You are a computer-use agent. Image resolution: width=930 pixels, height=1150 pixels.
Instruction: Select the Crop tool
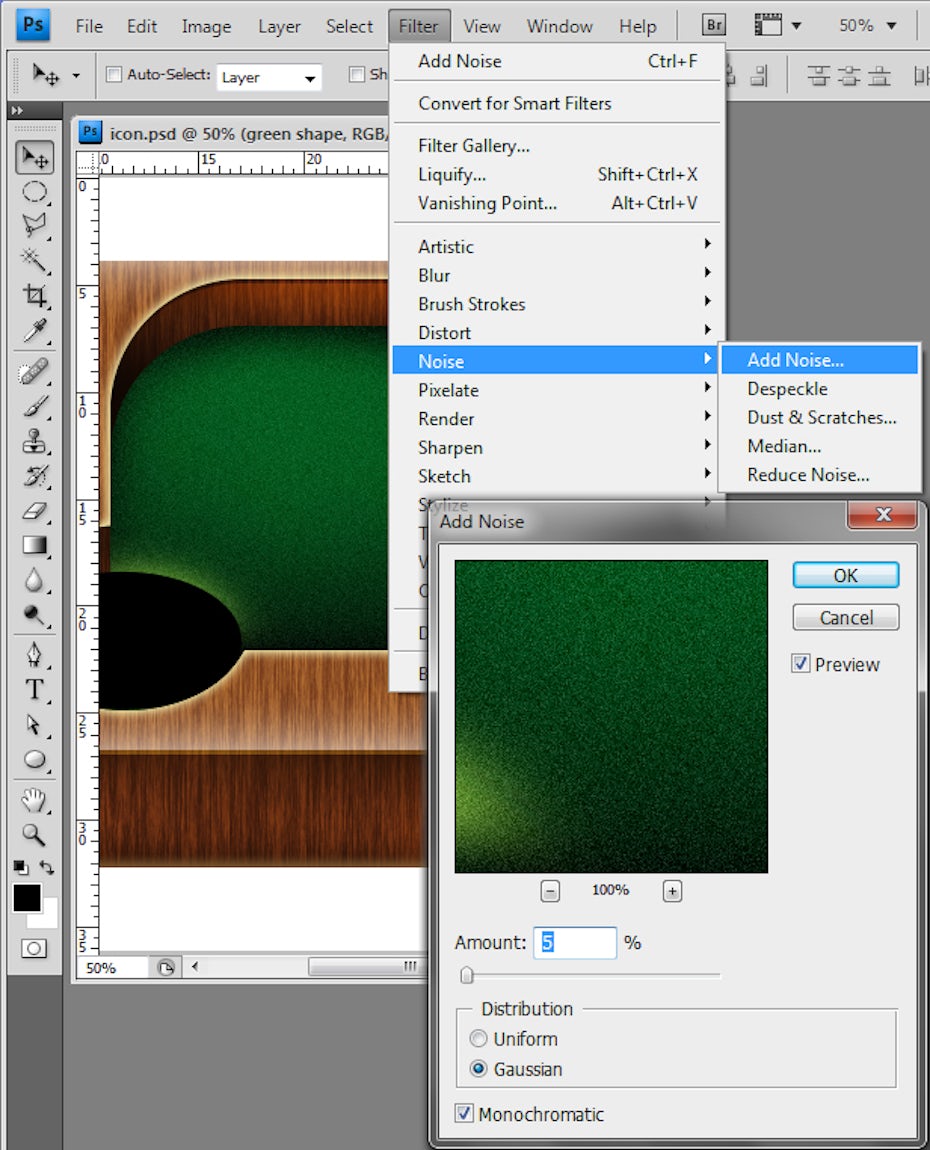click(35, 295)
